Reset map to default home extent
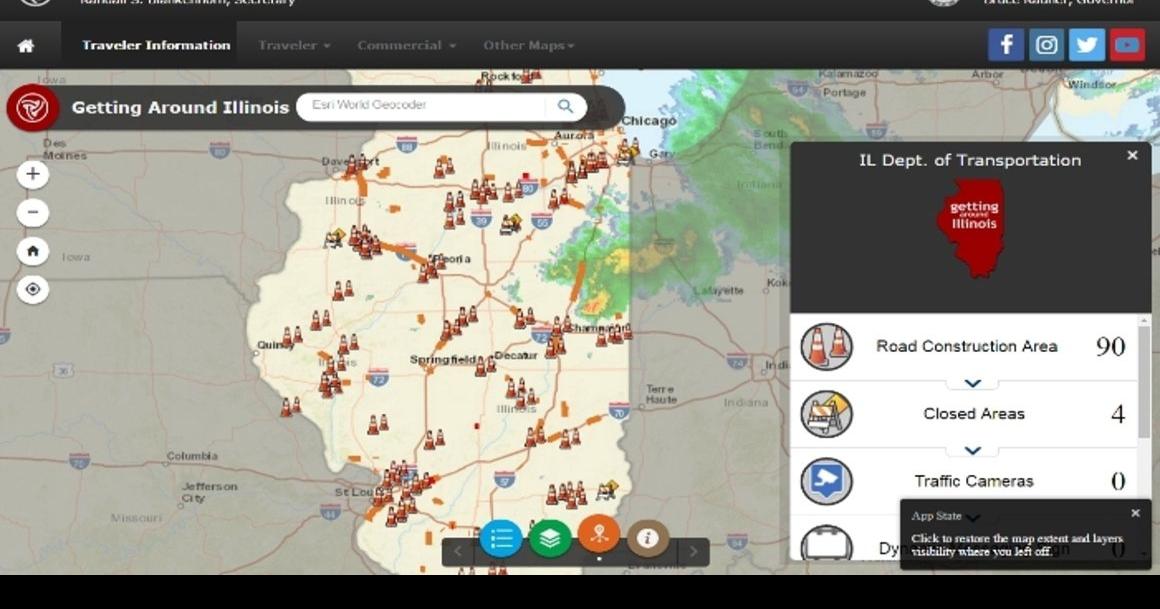Viewport: 1160px width, 609px height. [x=33, y=251]
